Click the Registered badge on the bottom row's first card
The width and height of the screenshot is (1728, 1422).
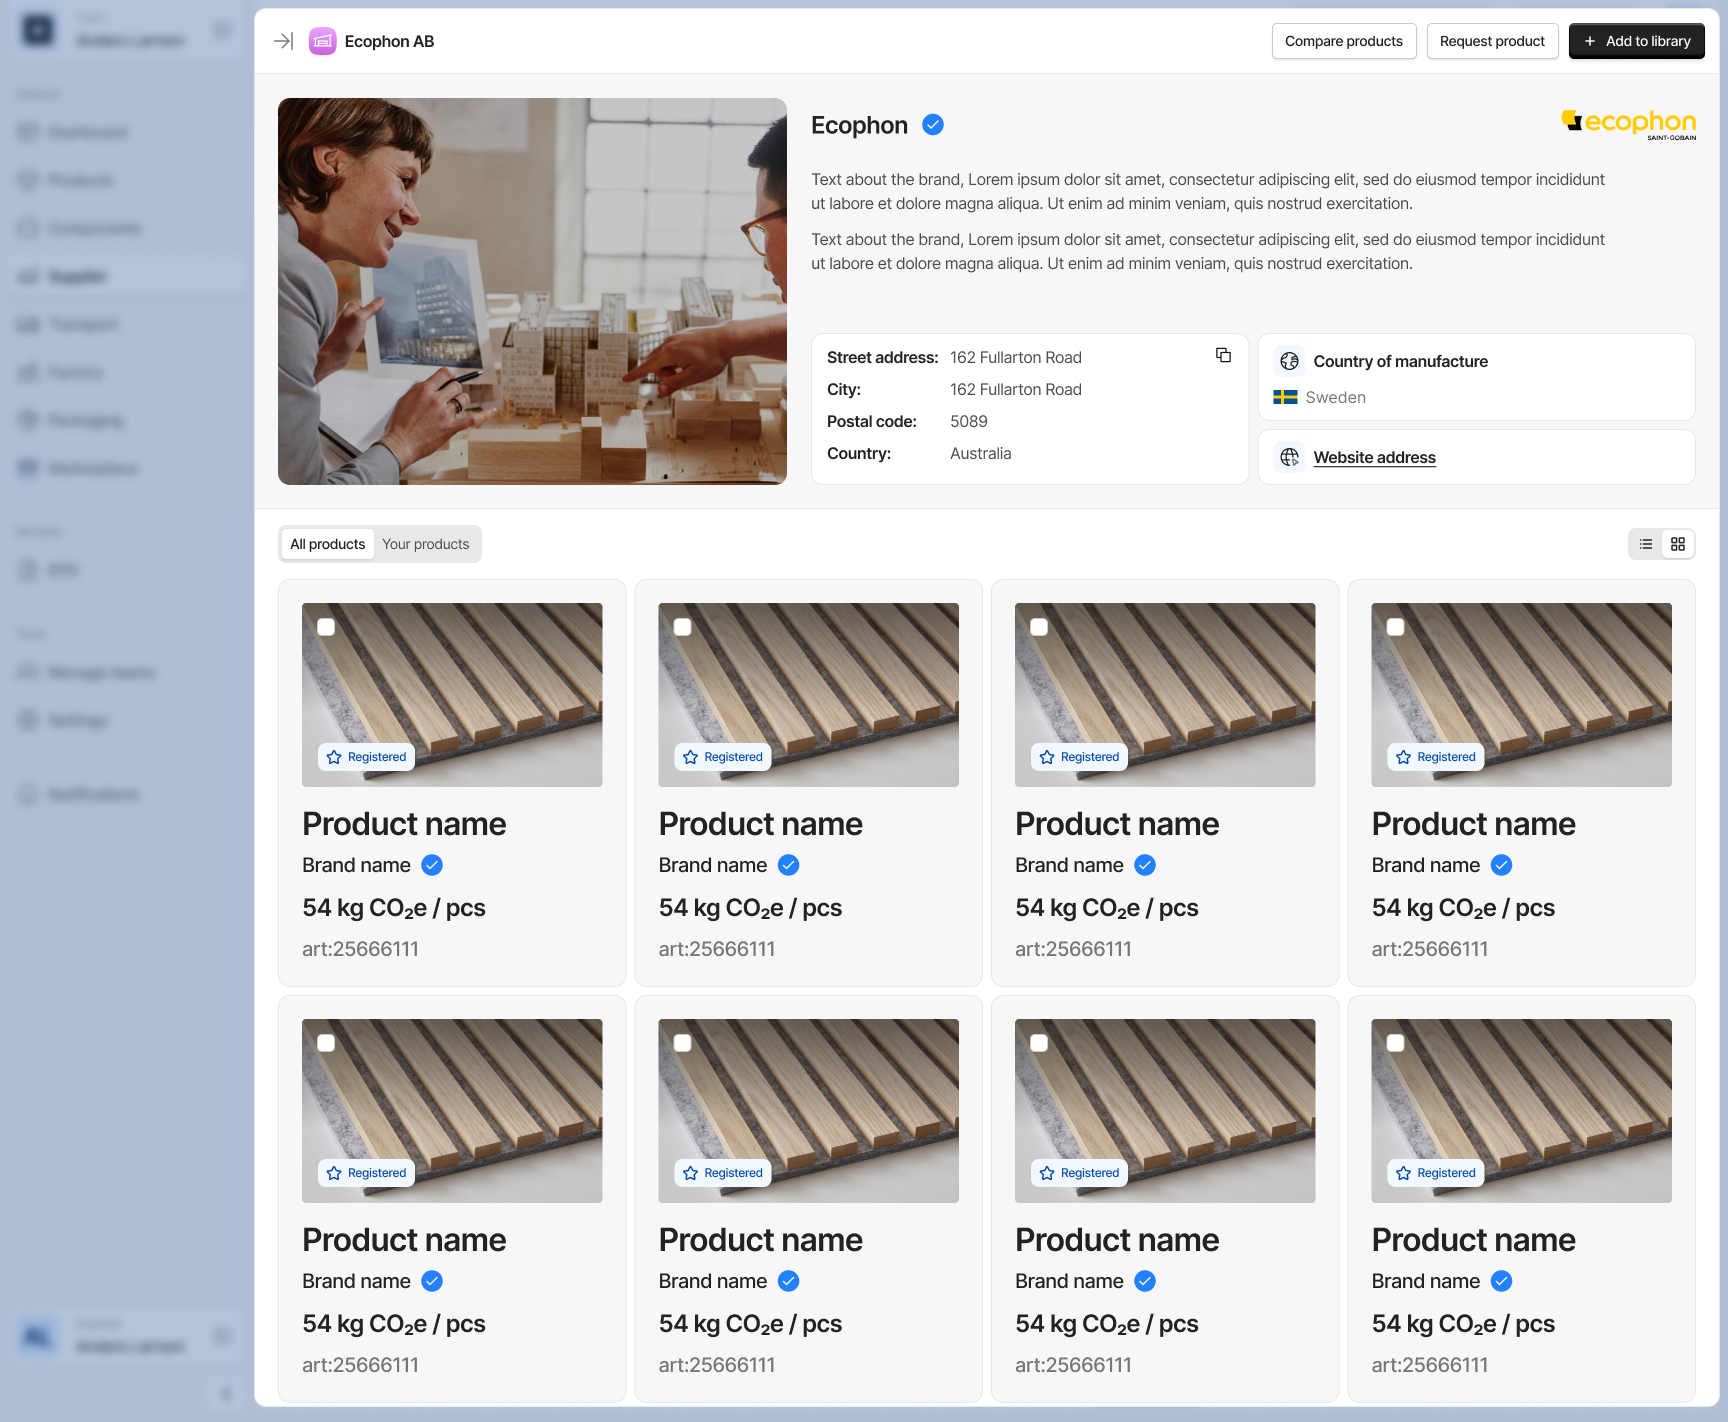(366, 1173)
